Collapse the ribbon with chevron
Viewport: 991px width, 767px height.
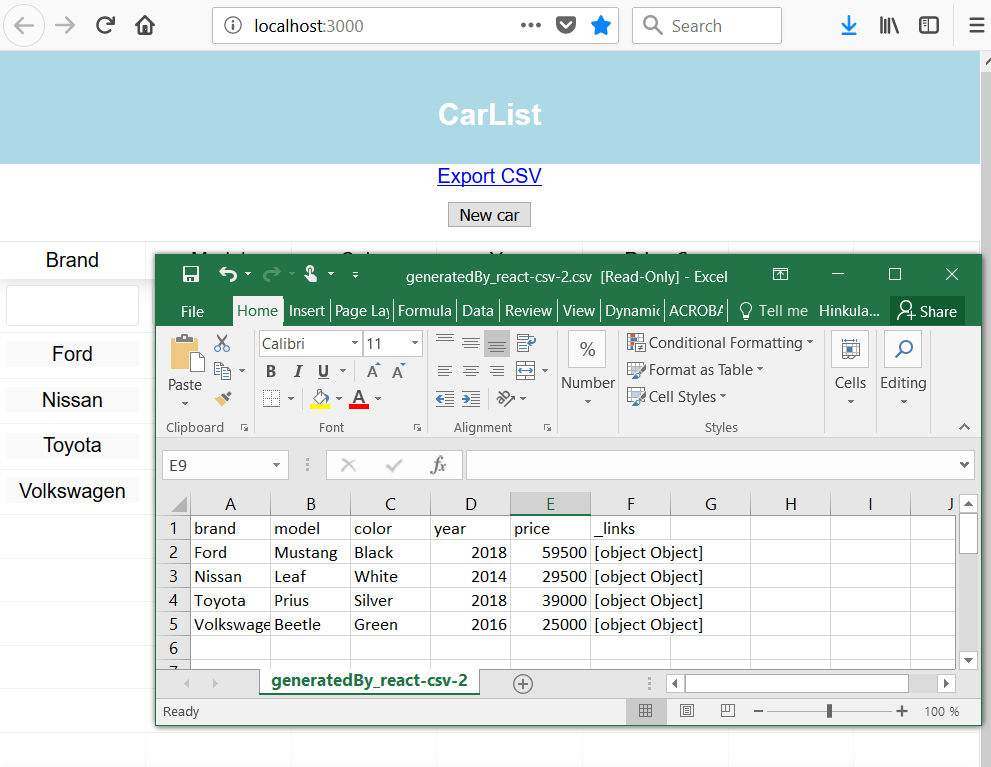964,427
